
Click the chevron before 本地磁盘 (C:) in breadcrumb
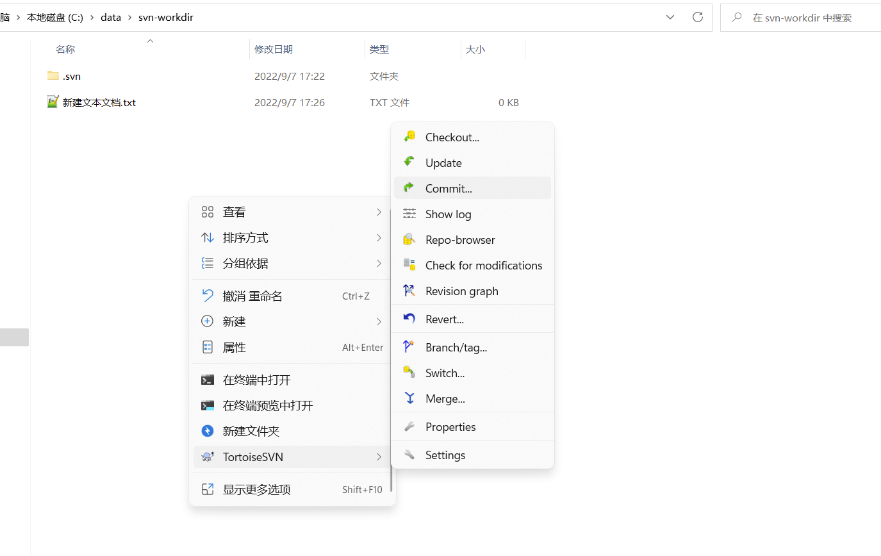point(18,17)
